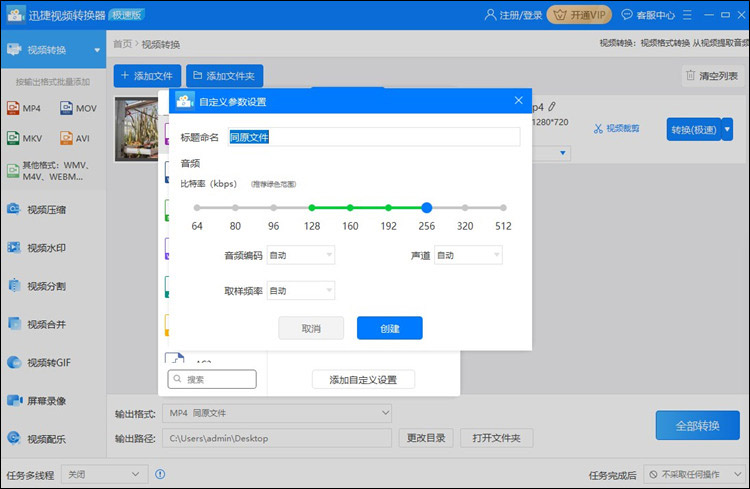Set bitrate slider to 96 kbps

click(274, 208)
